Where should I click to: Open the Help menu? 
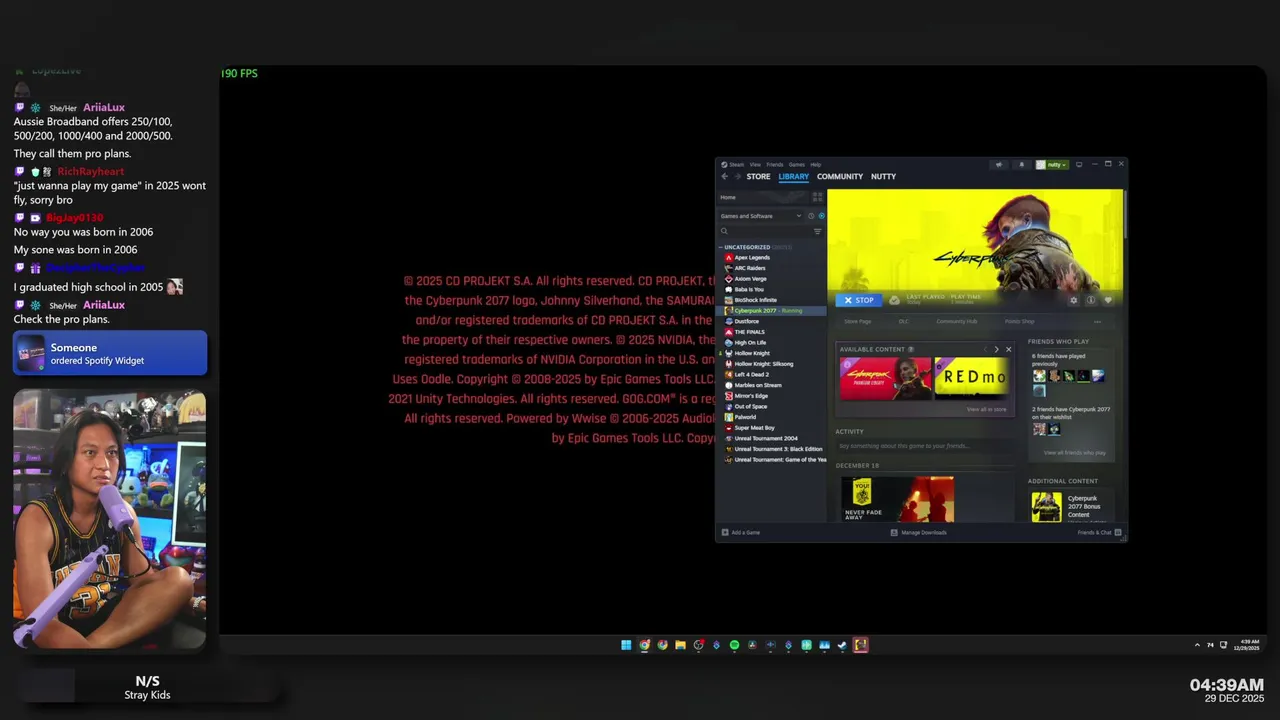(x=816, y=164)
